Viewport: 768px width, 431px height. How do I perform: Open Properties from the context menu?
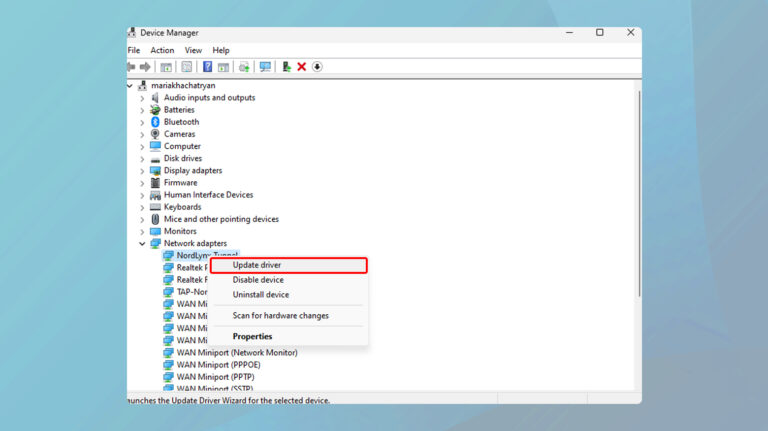(x=252, y=336)
